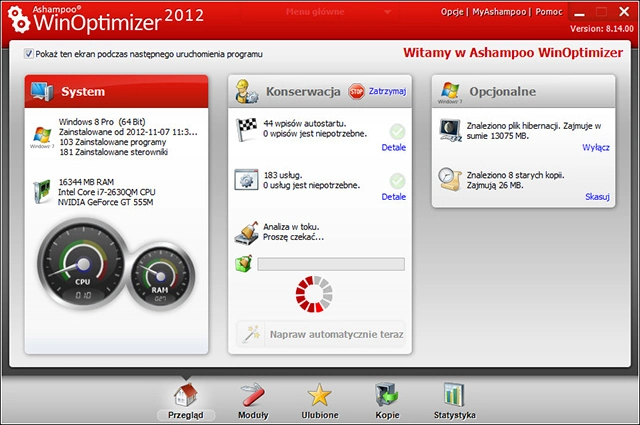
Task: Click 'Intel Core i7-2630QM CPU' text
Action: tap(107, 192)
